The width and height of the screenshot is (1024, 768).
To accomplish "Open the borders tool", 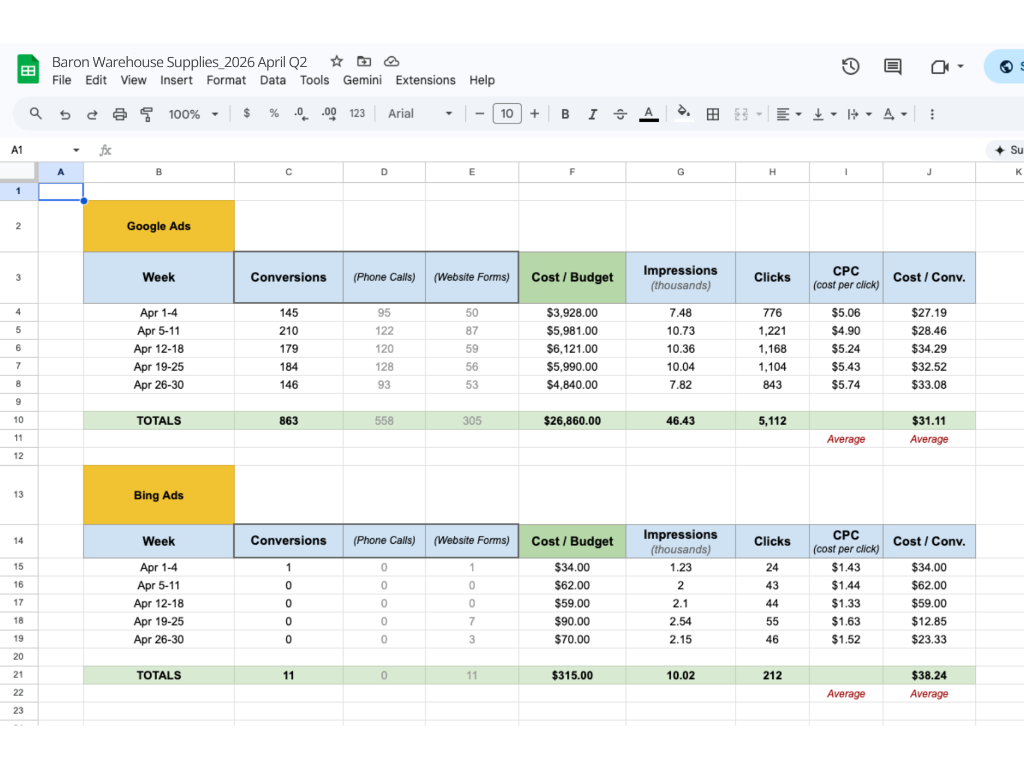I will 713,114.
